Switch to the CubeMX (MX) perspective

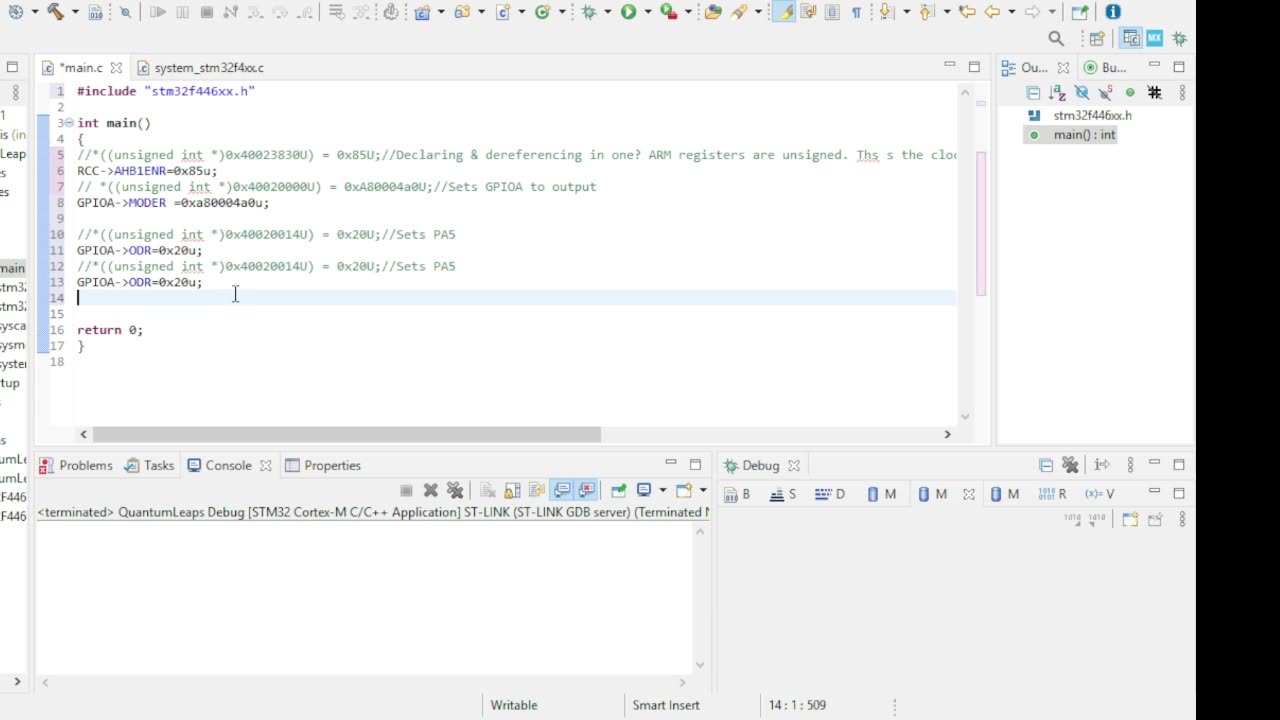click(x=1155, y=39)
